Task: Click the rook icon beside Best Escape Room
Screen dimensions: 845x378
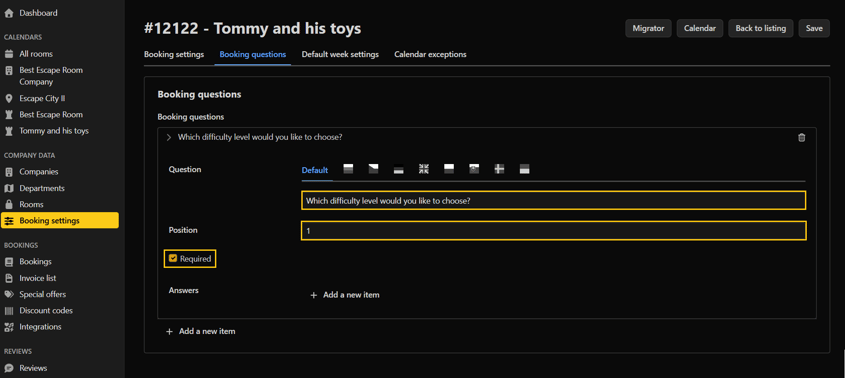Action: pos(8,115)
